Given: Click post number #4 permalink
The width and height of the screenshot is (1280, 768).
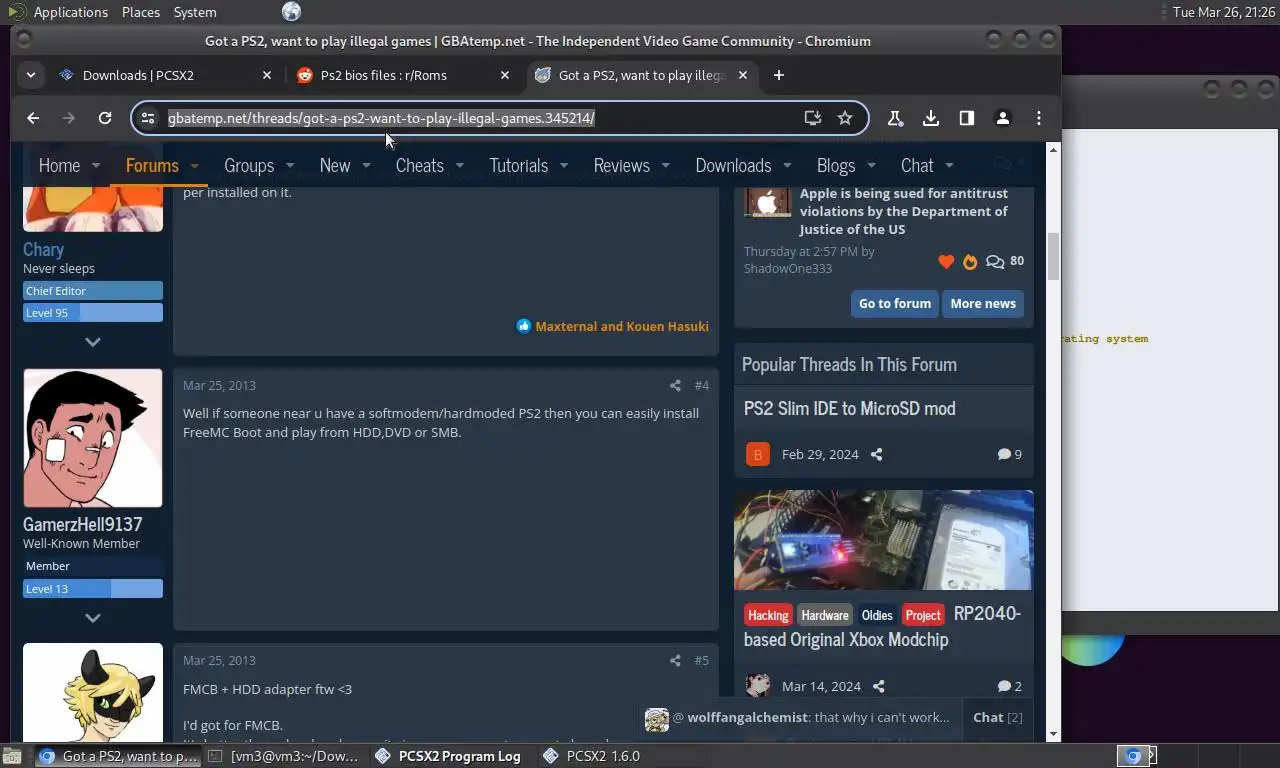Looking at the screenshot, I should (x=701, y=385).
